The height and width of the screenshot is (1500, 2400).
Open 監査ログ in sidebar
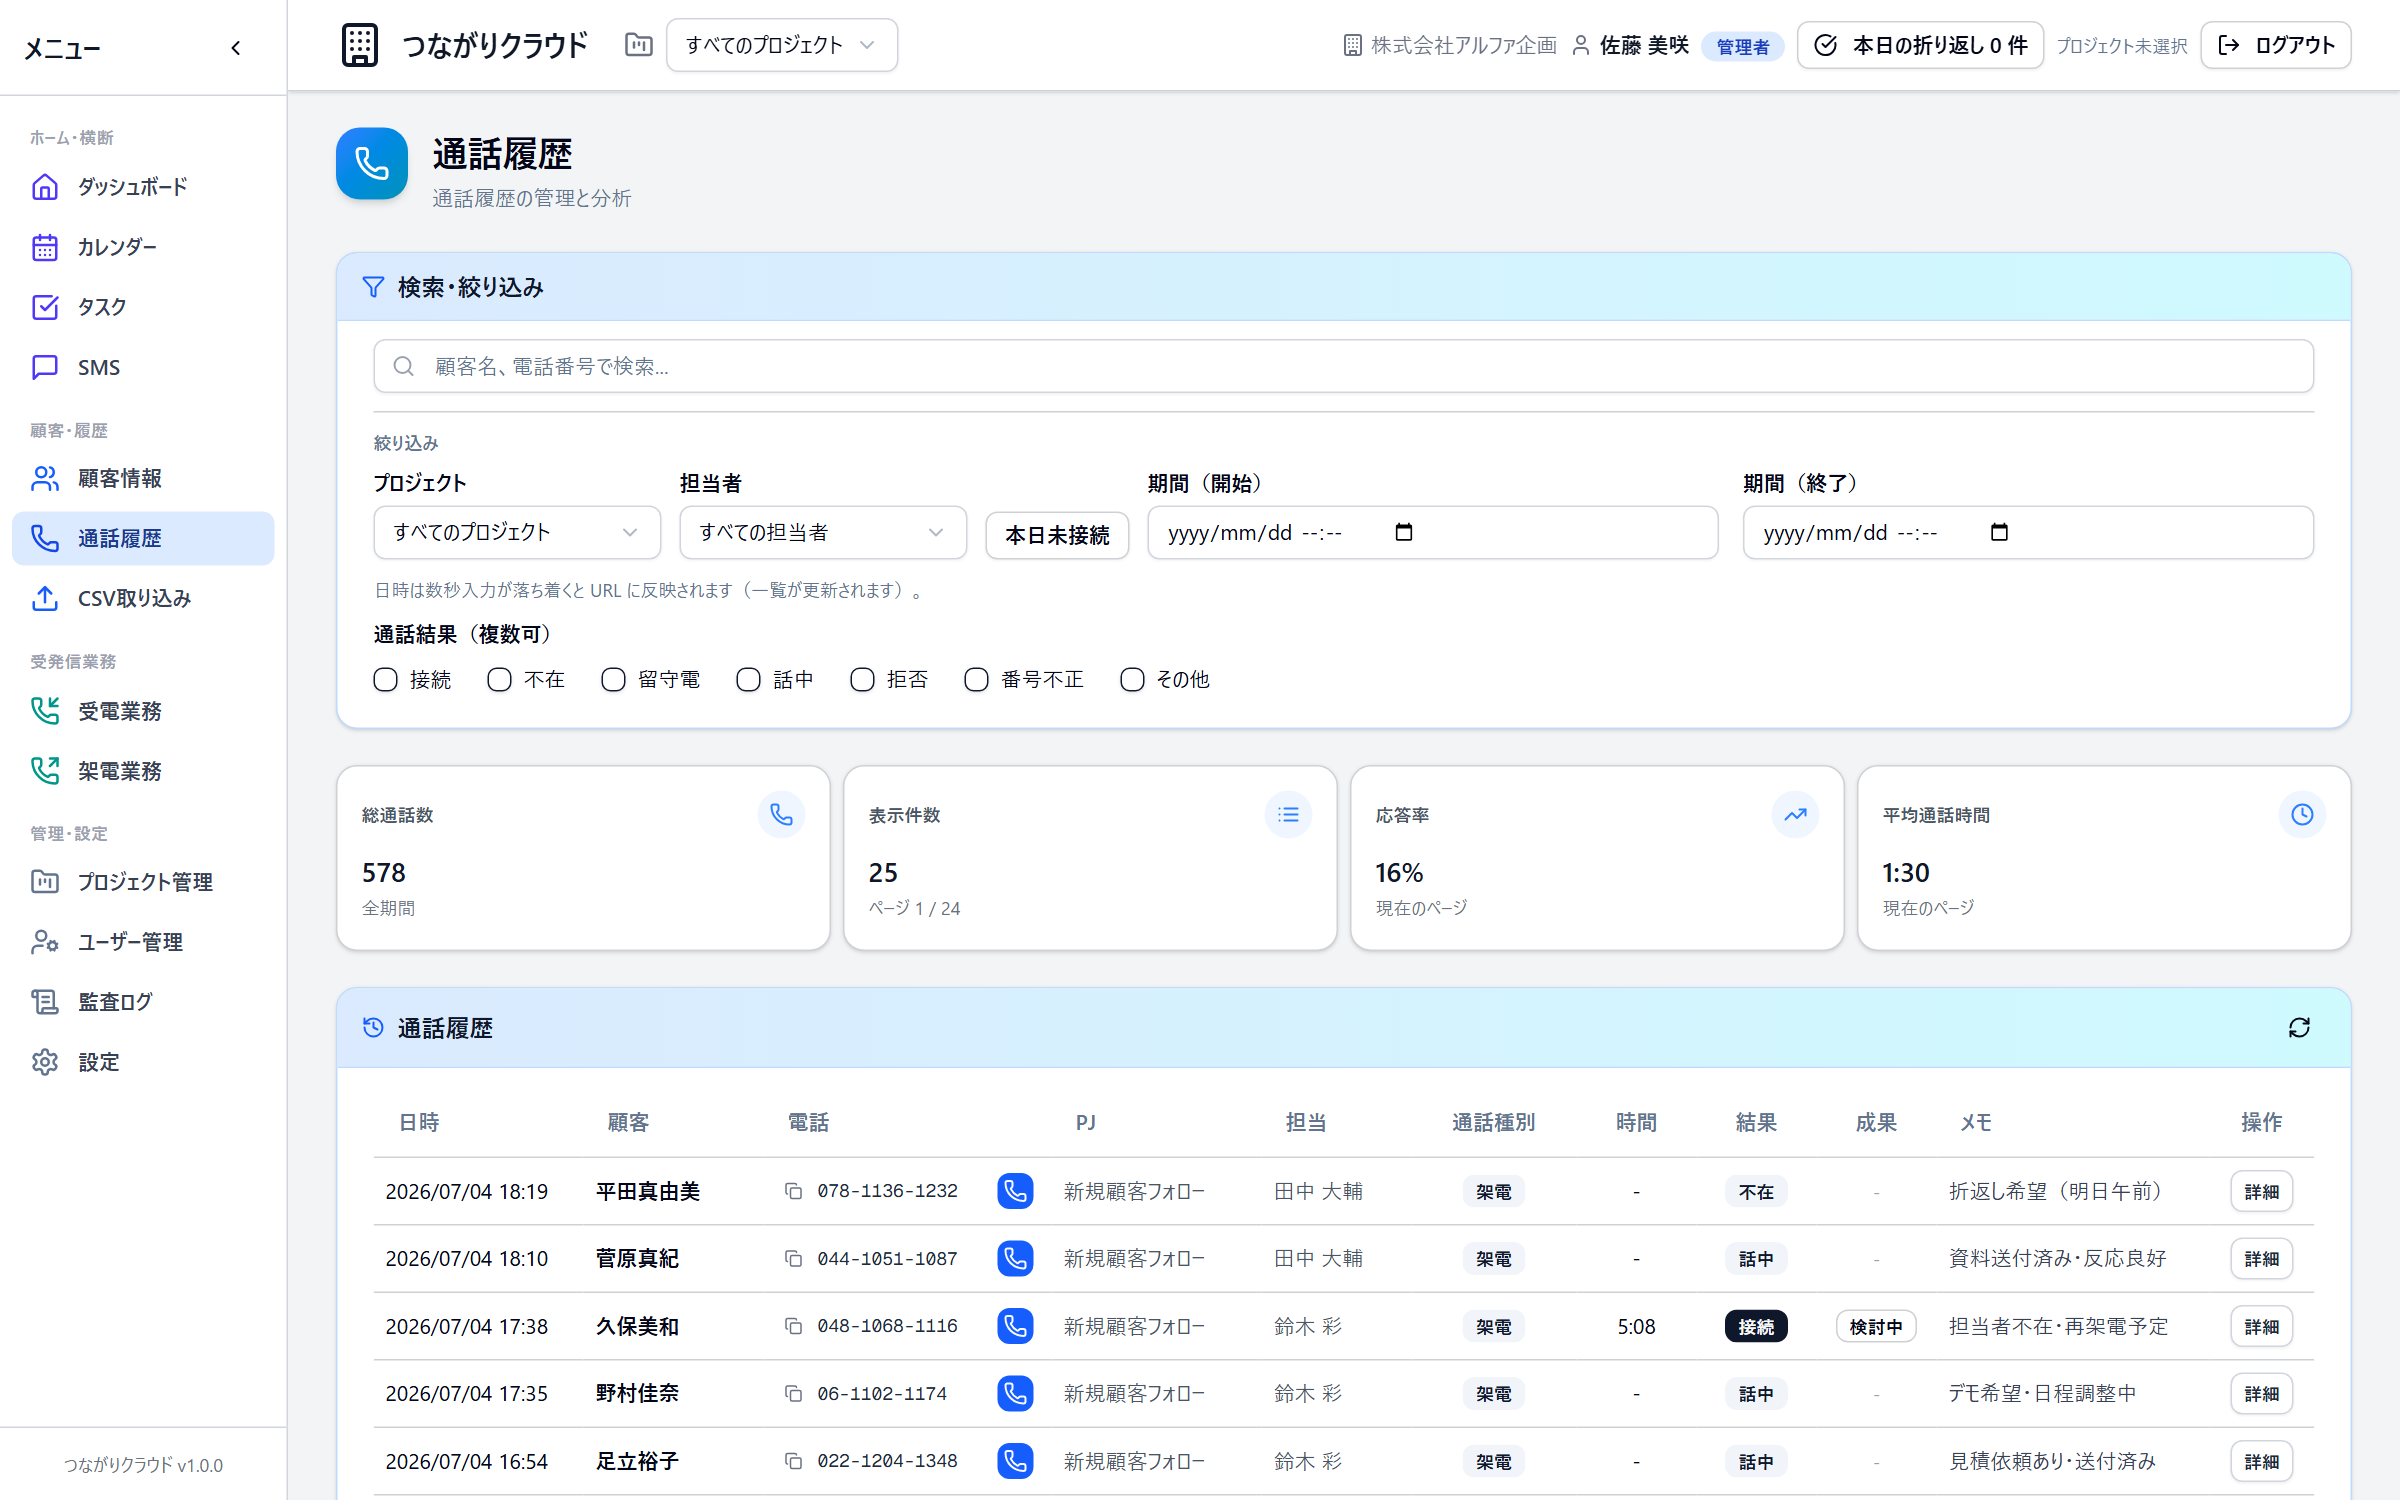tap(143, 1002)
